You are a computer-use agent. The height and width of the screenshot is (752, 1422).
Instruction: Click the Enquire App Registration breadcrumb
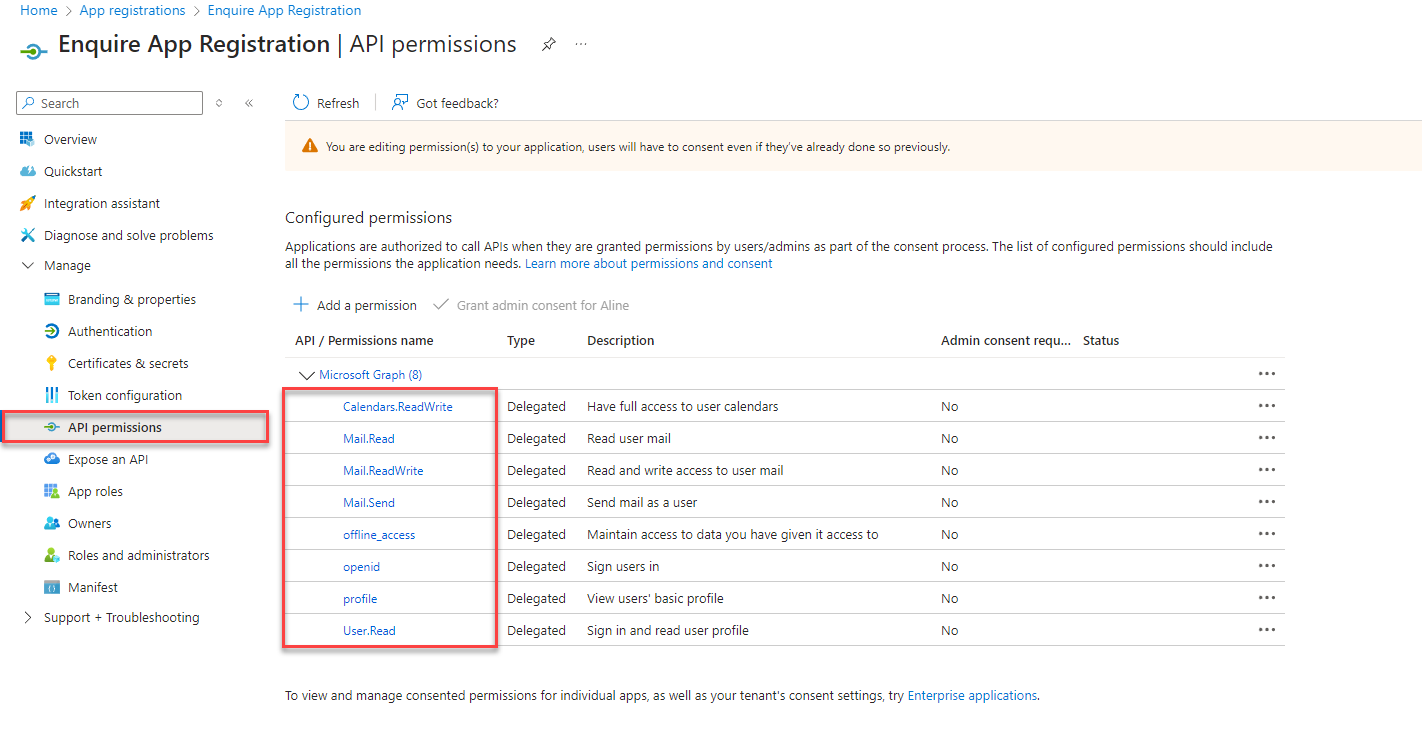284,10
